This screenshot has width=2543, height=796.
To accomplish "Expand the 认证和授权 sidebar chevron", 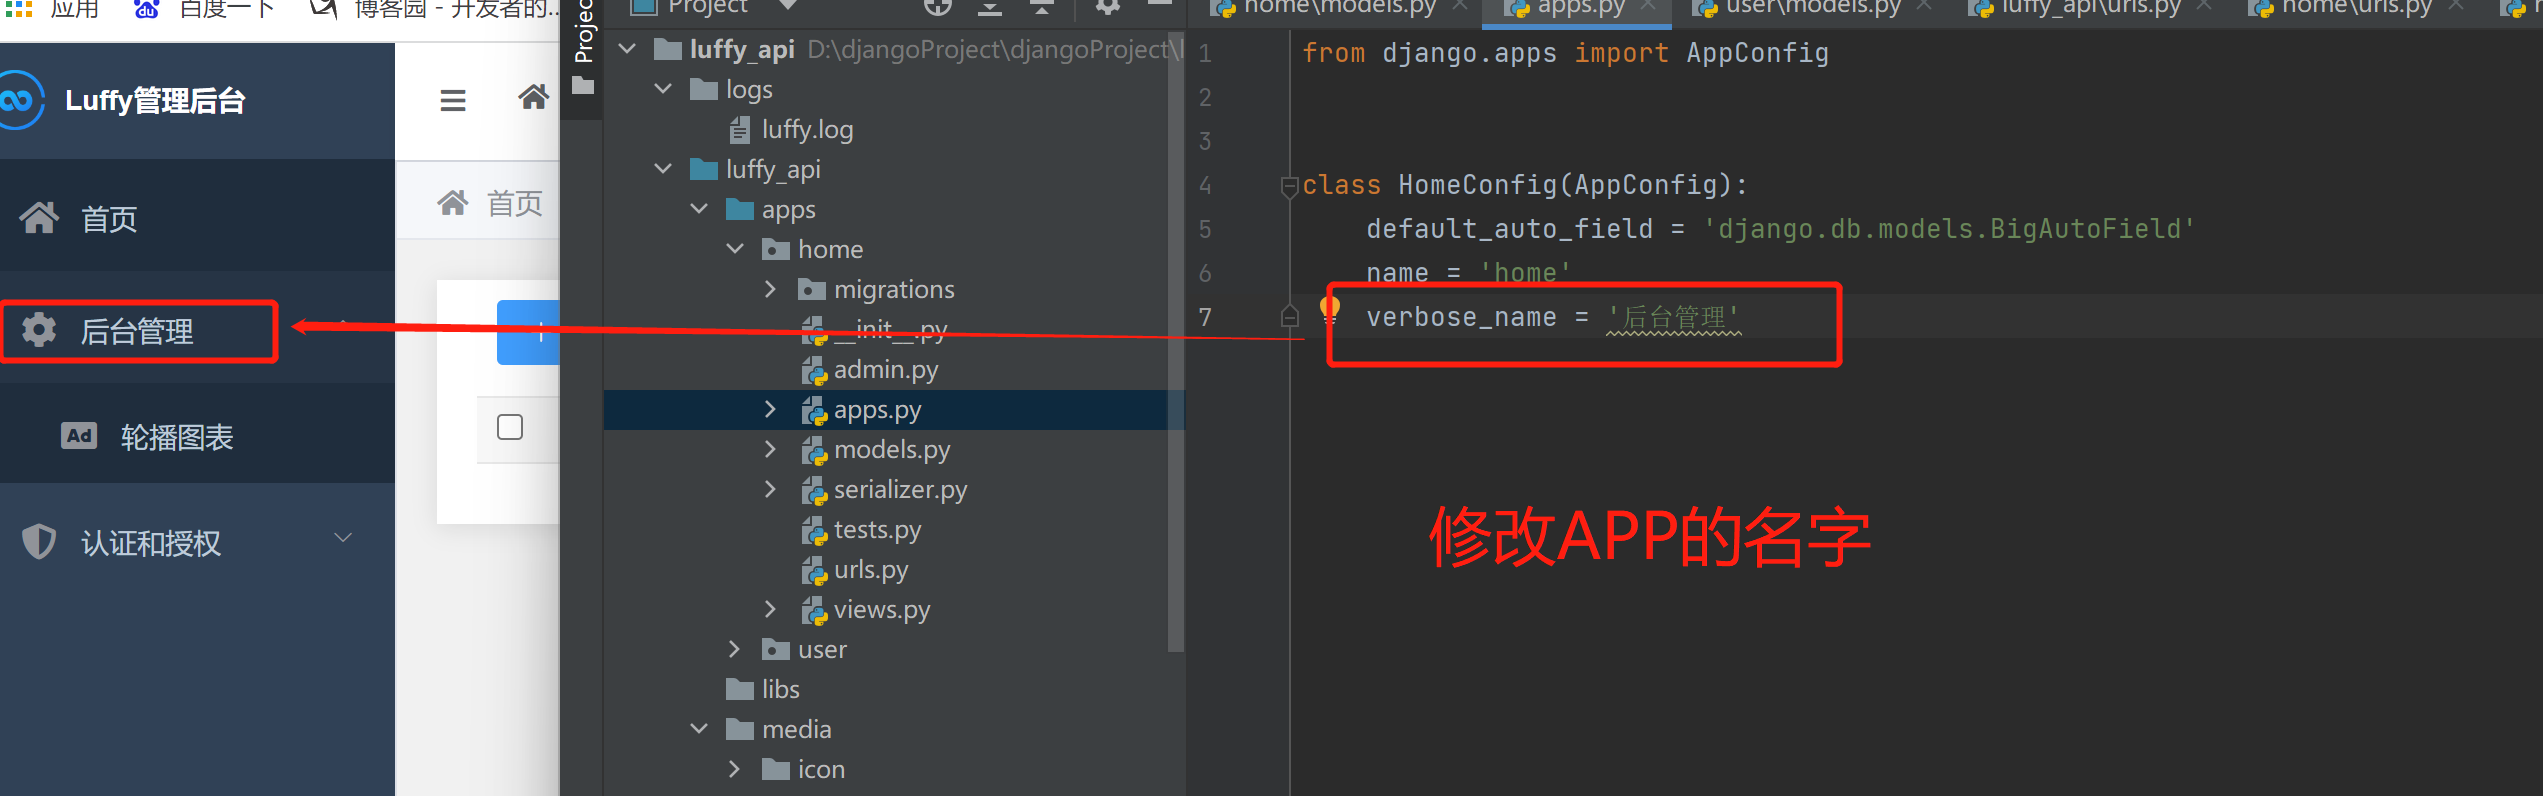I will 343,538.
